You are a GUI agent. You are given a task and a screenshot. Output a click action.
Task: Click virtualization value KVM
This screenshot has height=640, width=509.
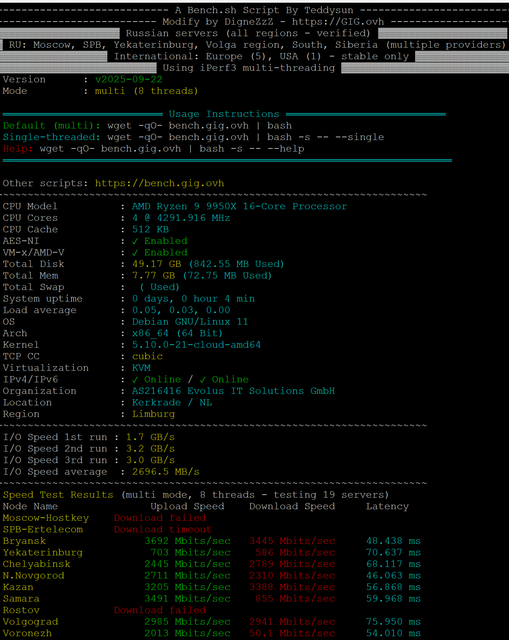coord(141,367)
